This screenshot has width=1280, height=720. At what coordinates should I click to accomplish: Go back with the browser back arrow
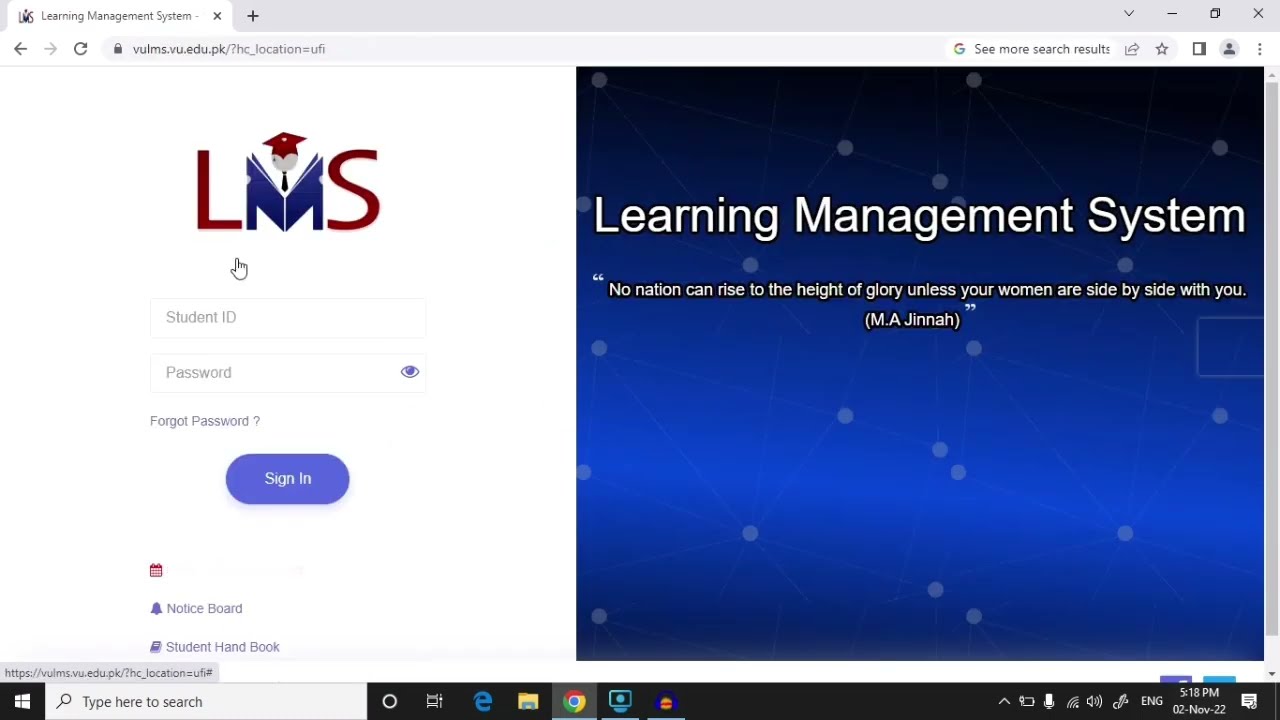coord(21,49)
